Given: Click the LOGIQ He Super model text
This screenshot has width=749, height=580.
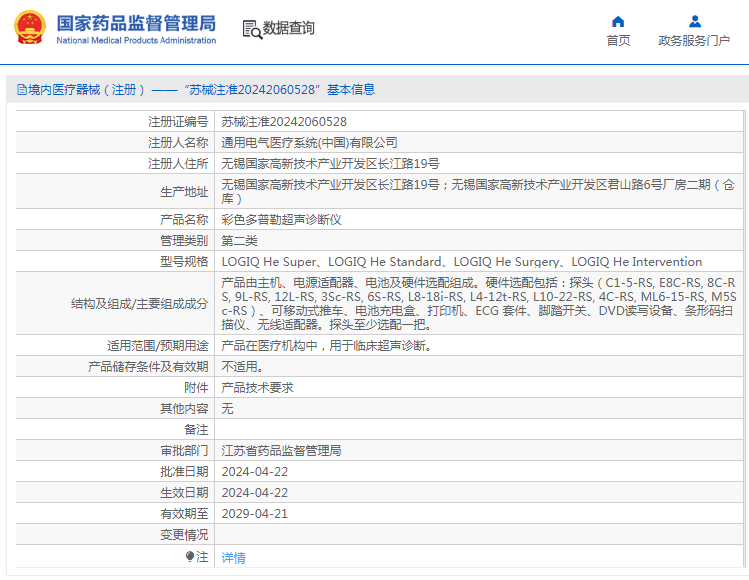Looking at the screenshot, I should [269, 262].
